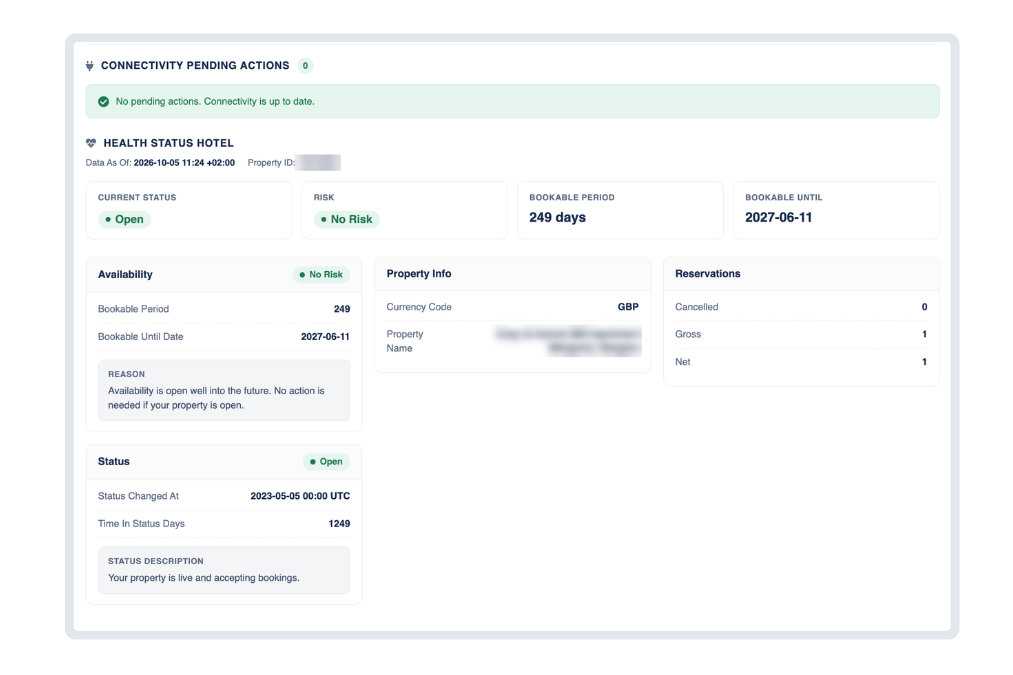Select the 249 value in the Bookable Period row
The height and width of the screenshot is (675, 1013).
pyautogui.click(x=342, y=309)
